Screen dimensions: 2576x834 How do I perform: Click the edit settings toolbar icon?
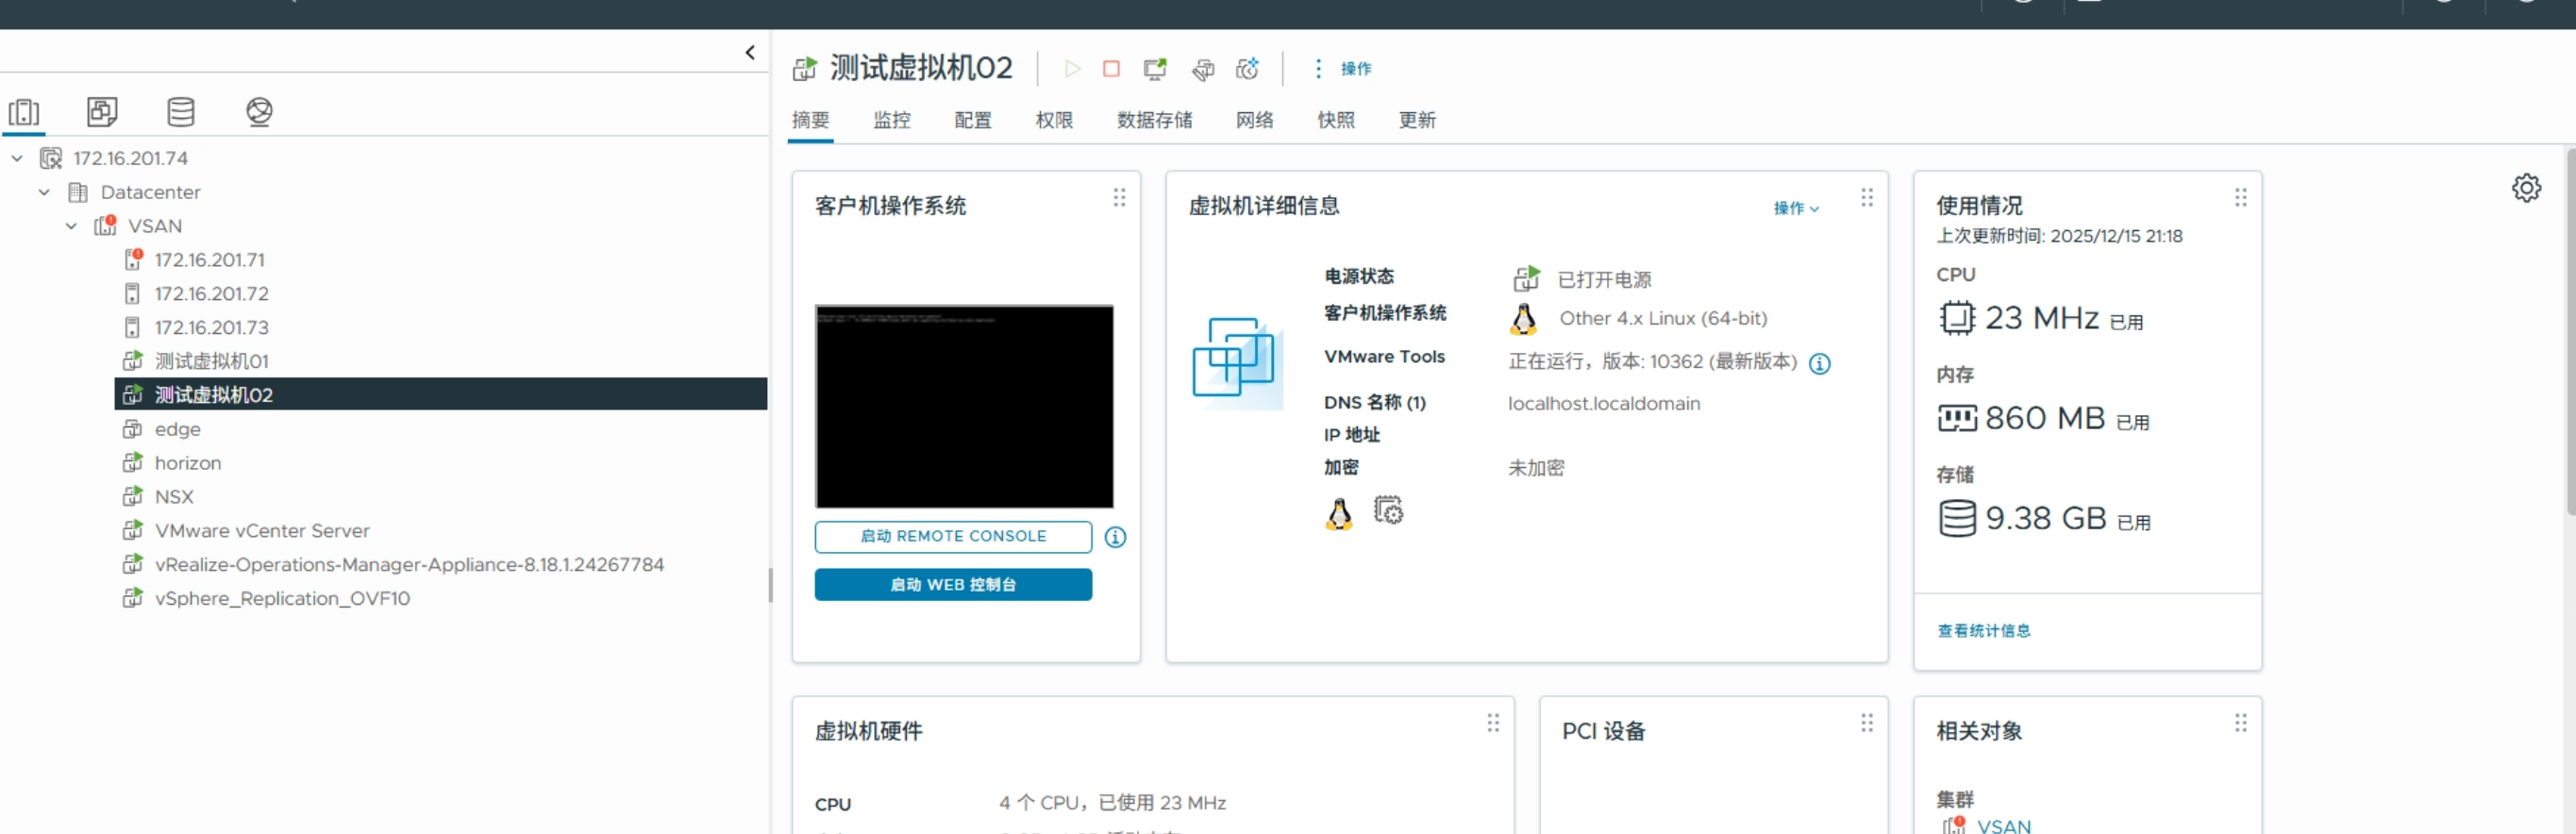click(x=1203, y=69)
